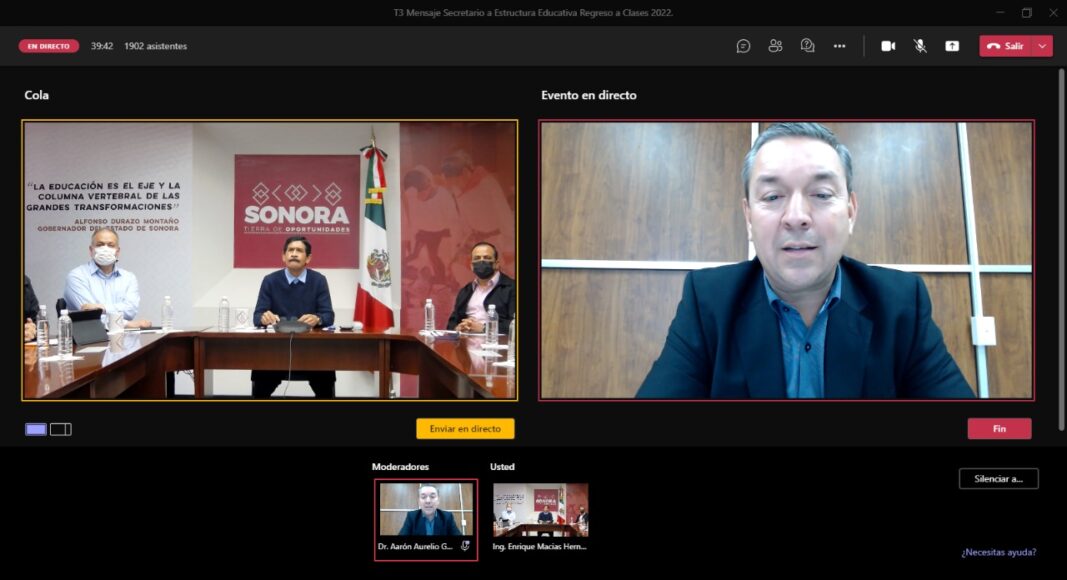Click the Salir leave button
Image resolution: width=1067 pixels, height=580 pixels.
1006,46
